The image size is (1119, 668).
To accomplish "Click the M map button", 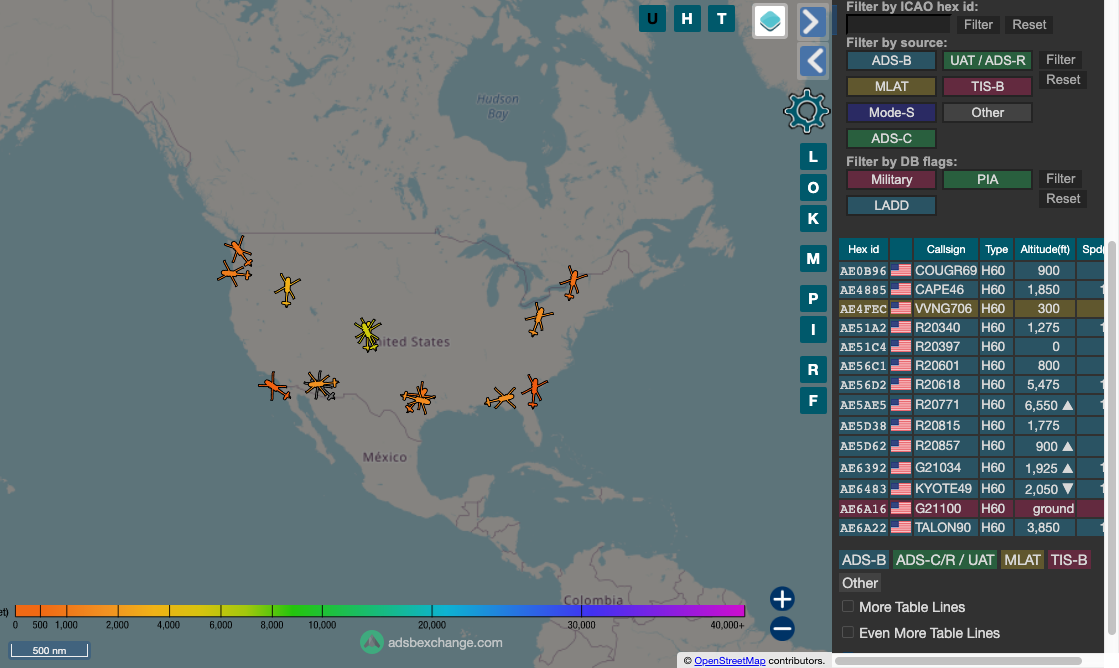I will (x=813, y=258).
